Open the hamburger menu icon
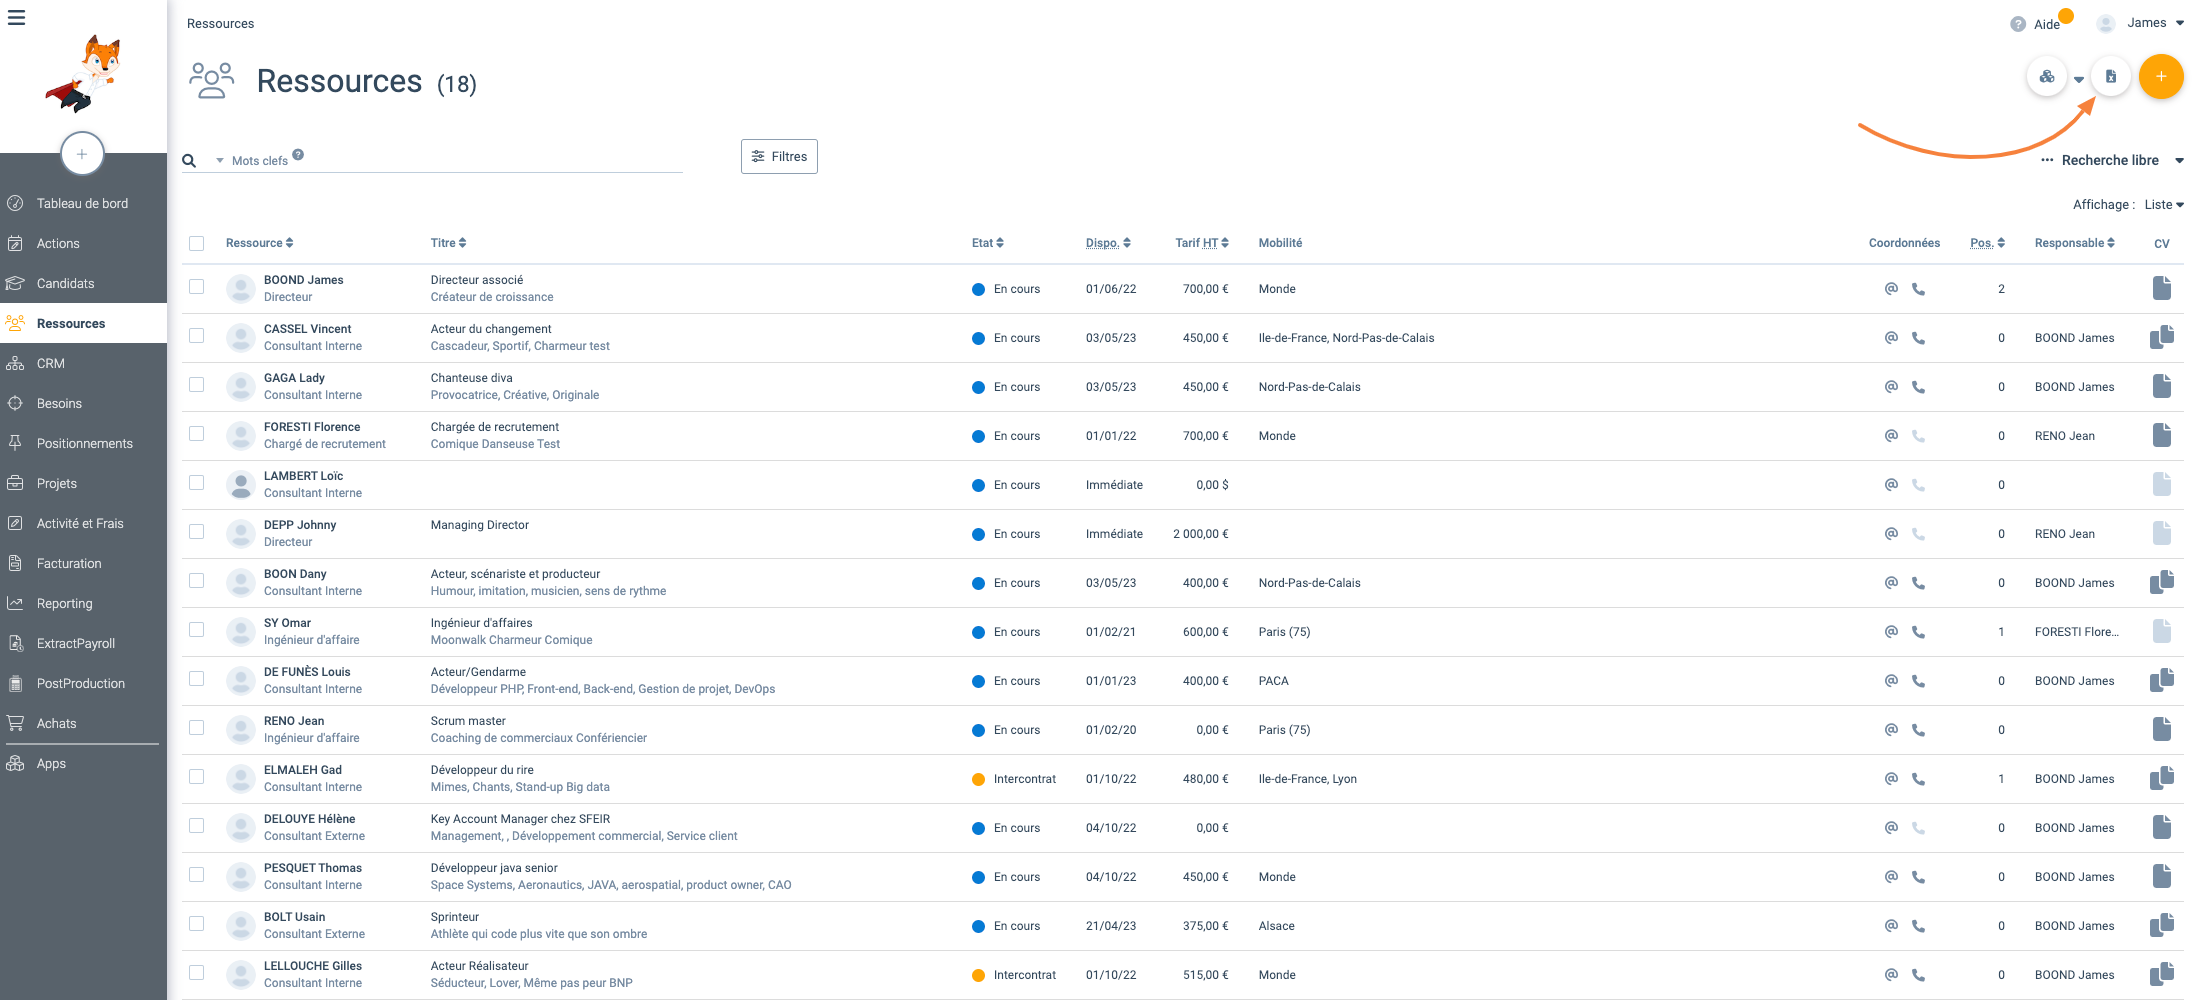This screenshot has width=2198, height=1000. point(16,18)
